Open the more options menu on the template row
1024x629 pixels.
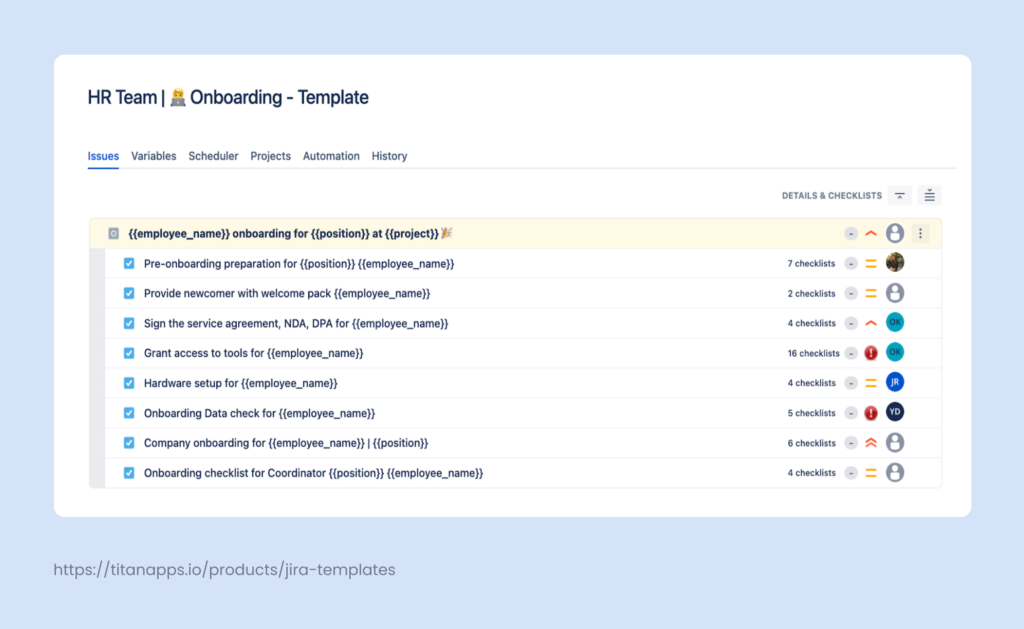click(920, 232)
